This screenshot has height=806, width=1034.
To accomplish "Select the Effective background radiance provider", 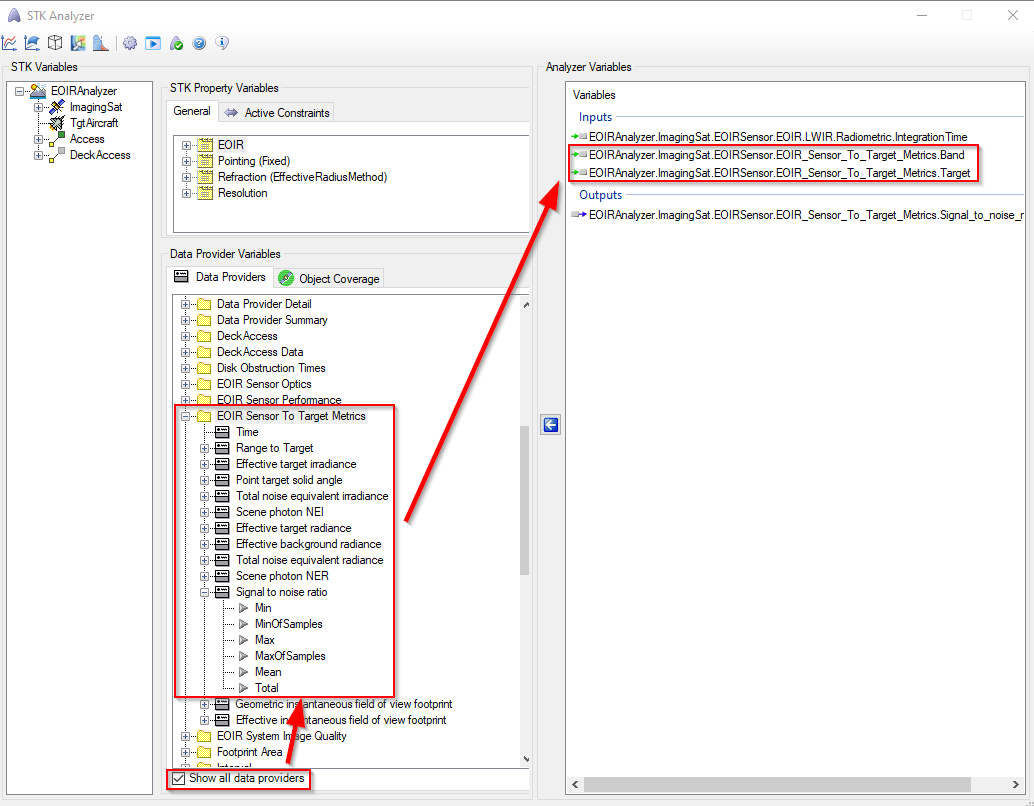I will click(309, 544).
